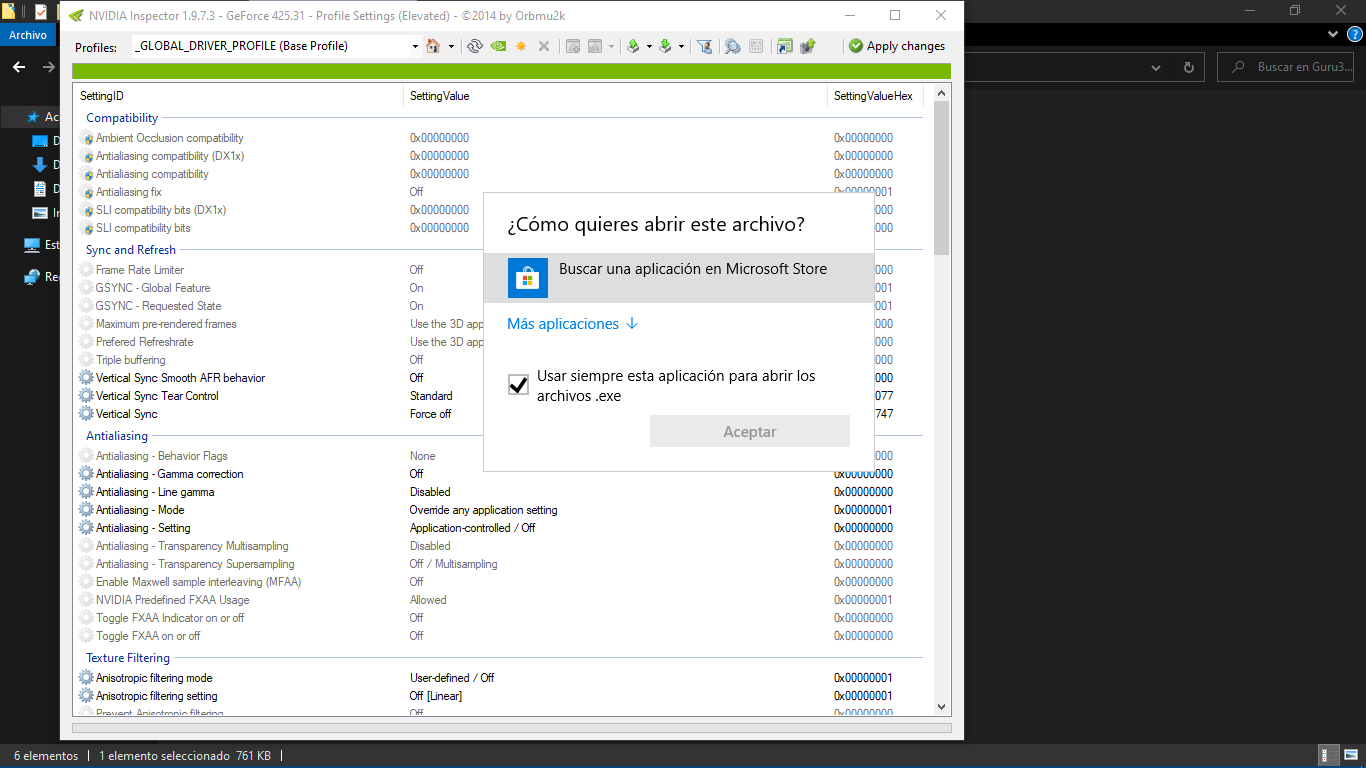This screenshot has width=1366, height=768.
Task: Switch Explorer to details view icon
Action: point(1329,756)
